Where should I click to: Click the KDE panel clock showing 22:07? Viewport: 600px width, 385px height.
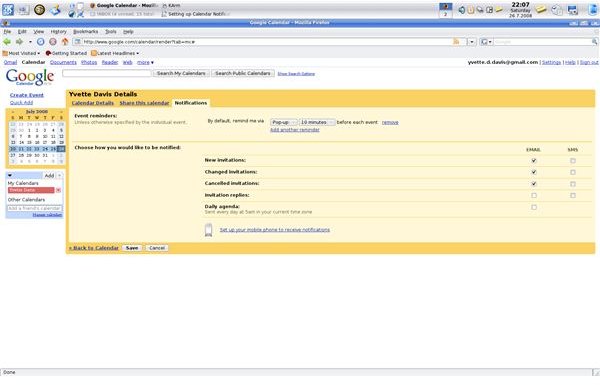520,10
